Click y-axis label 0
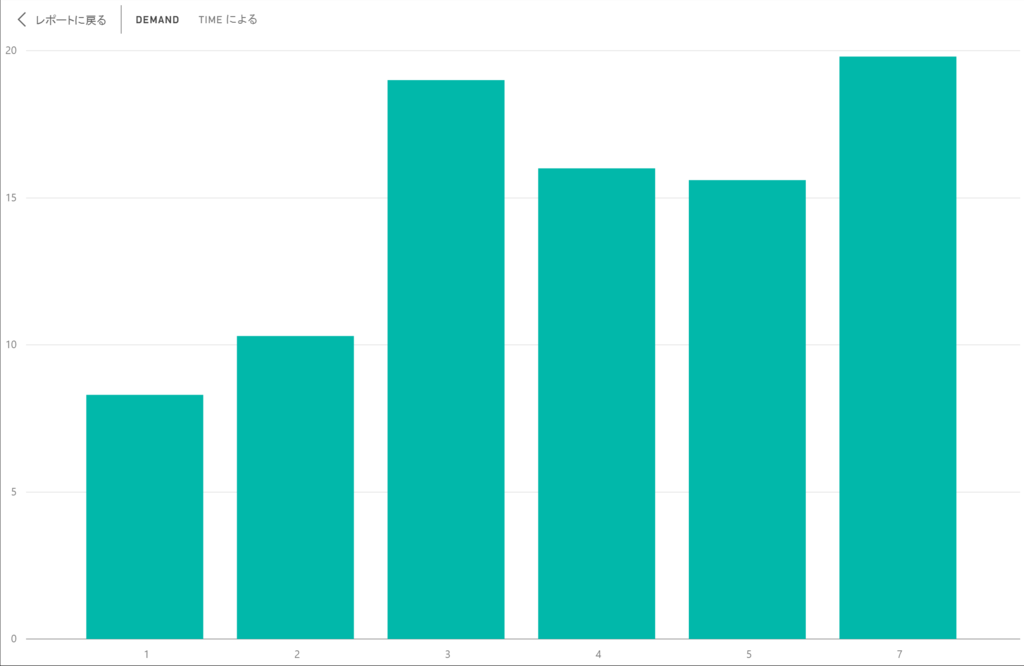This screenshot has width=1024, height=666. [x=14, y=639]
